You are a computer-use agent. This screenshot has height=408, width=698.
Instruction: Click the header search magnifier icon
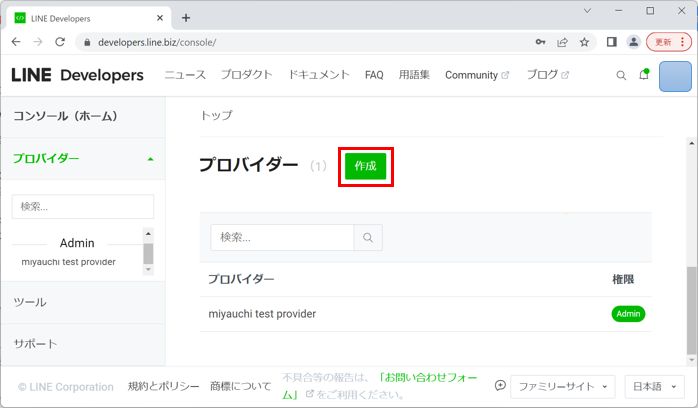(x=621, y=75)
